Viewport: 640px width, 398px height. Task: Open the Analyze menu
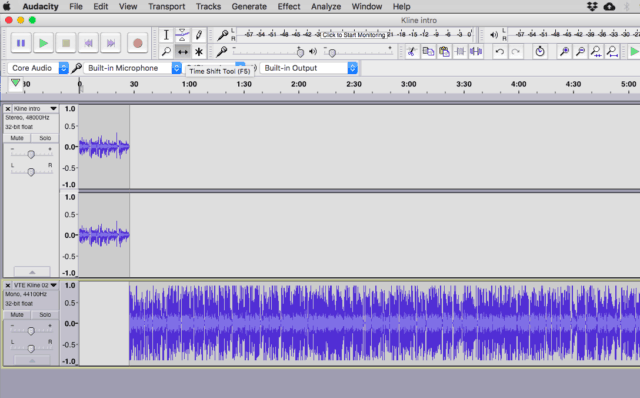326,7
